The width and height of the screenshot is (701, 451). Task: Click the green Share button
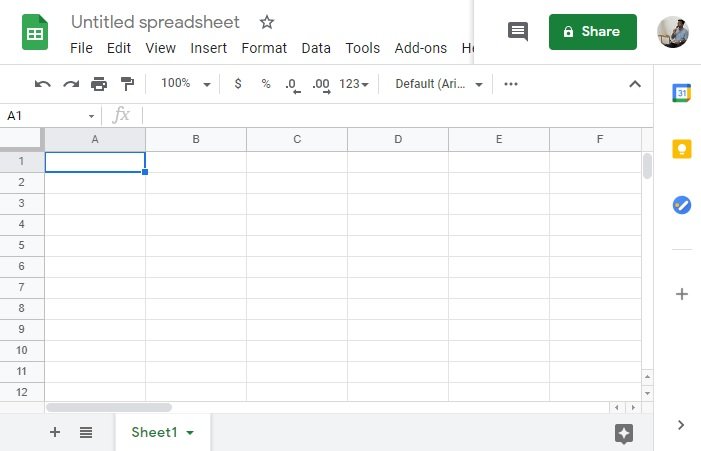pos(592,32)
